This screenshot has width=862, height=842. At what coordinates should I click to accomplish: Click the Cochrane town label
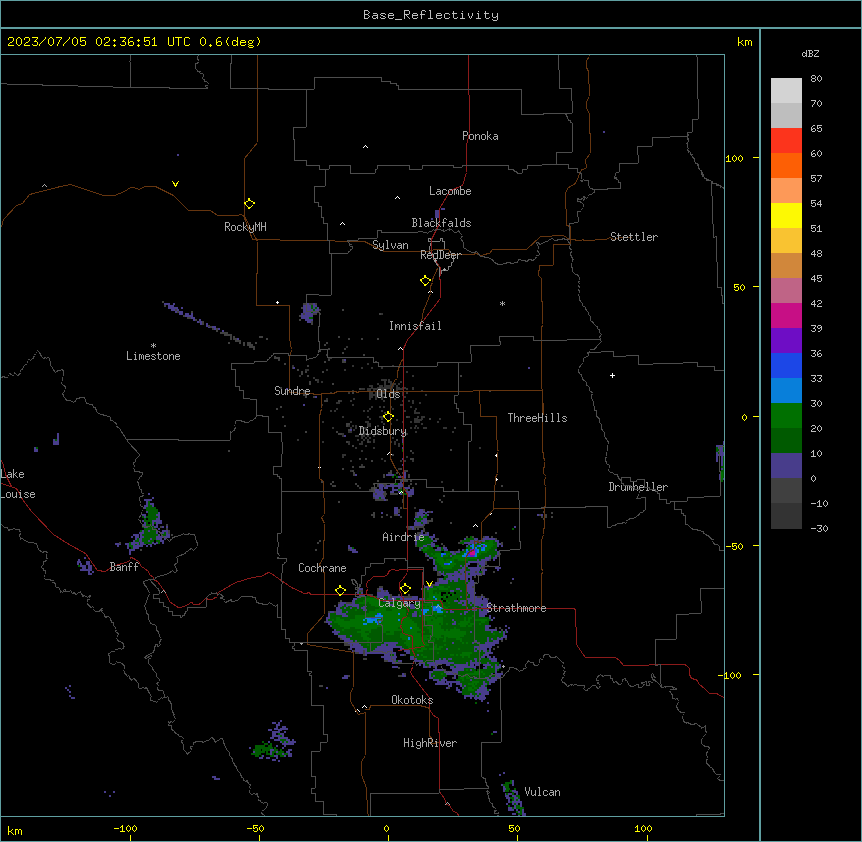322,568
